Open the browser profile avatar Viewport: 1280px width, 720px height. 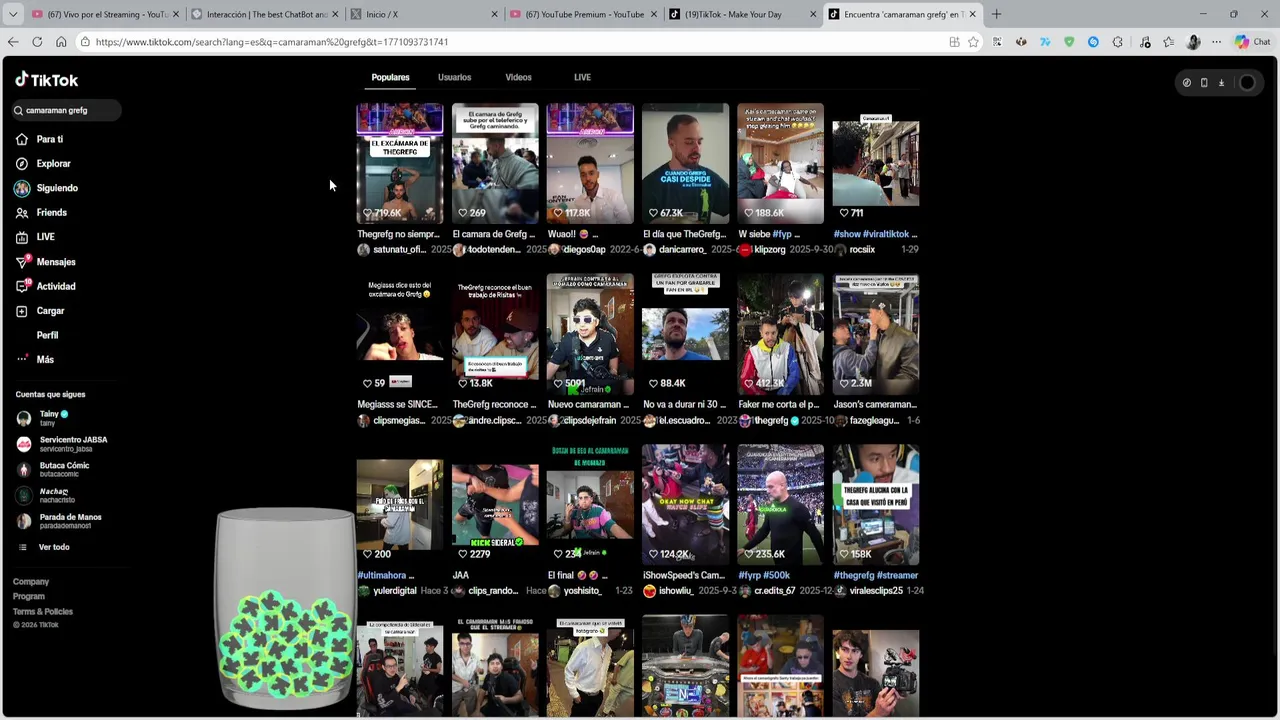coord(1193,42)
